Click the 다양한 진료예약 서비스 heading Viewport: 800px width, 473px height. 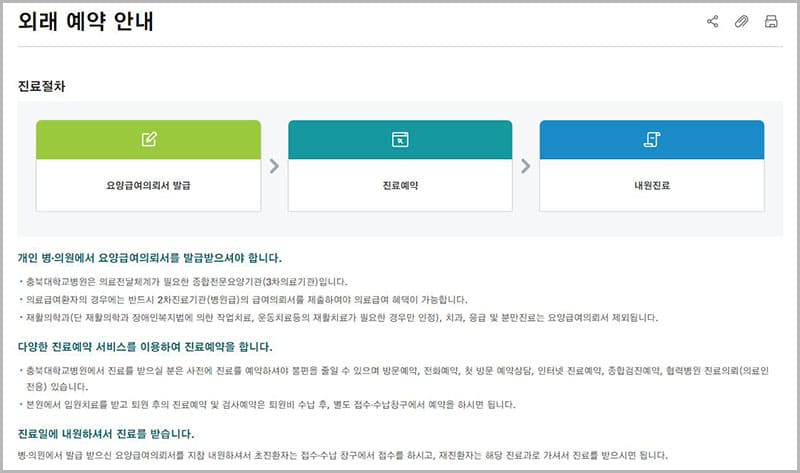(145, 346)
